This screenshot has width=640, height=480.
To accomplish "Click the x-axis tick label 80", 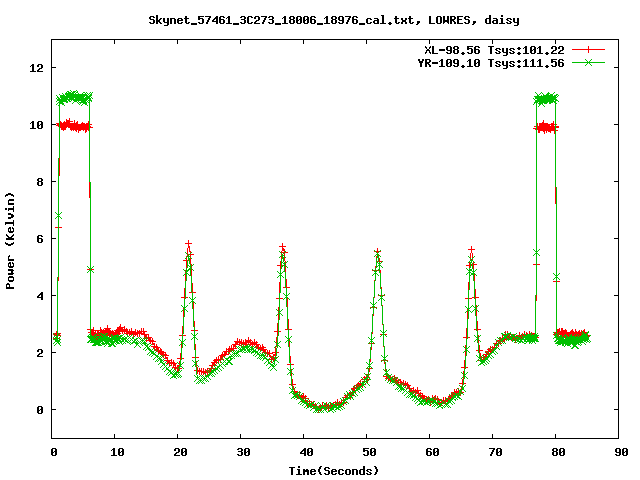I will 558,452.
